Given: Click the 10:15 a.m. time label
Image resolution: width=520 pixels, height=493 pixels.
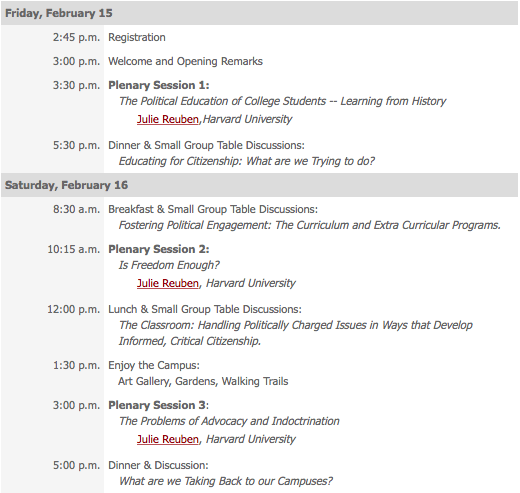Looking at the screenshot, I should [73, 249].
